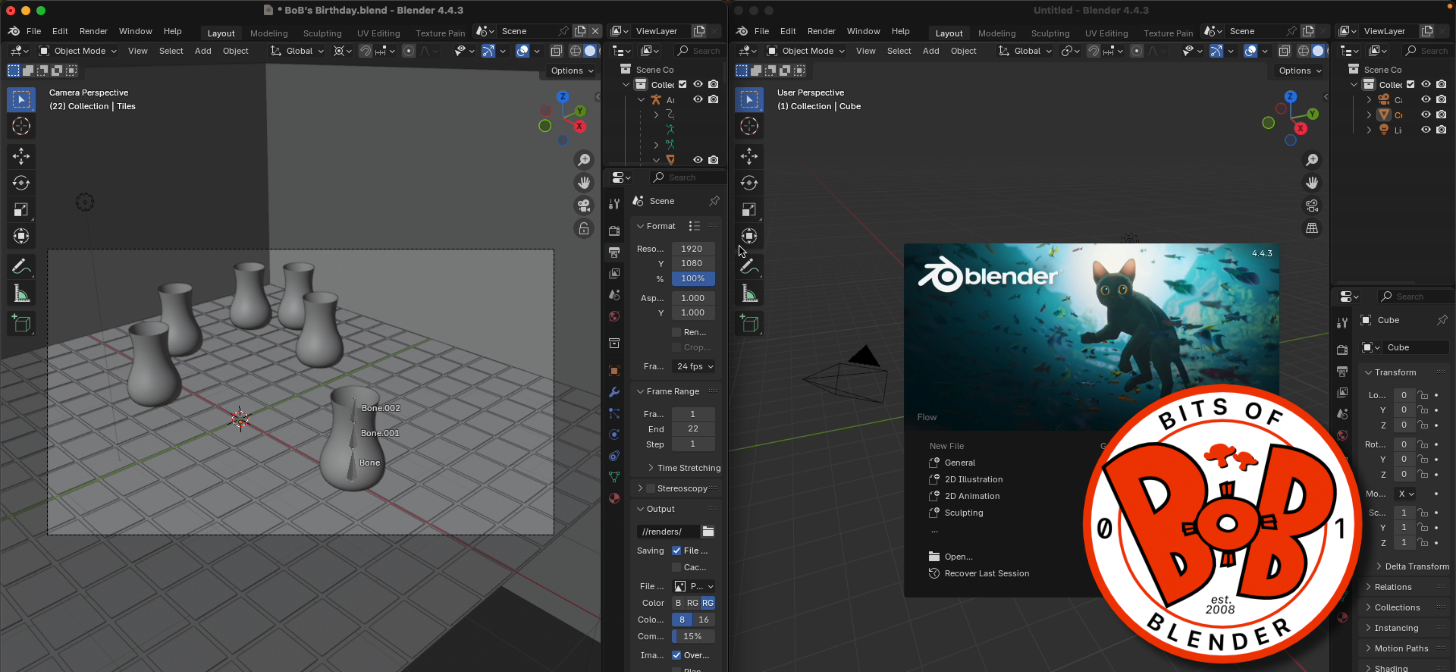Open Modifiers wrench tab in BoB's Birthday window
Screen dimensions: 1456x672
[x=614, y=391]
